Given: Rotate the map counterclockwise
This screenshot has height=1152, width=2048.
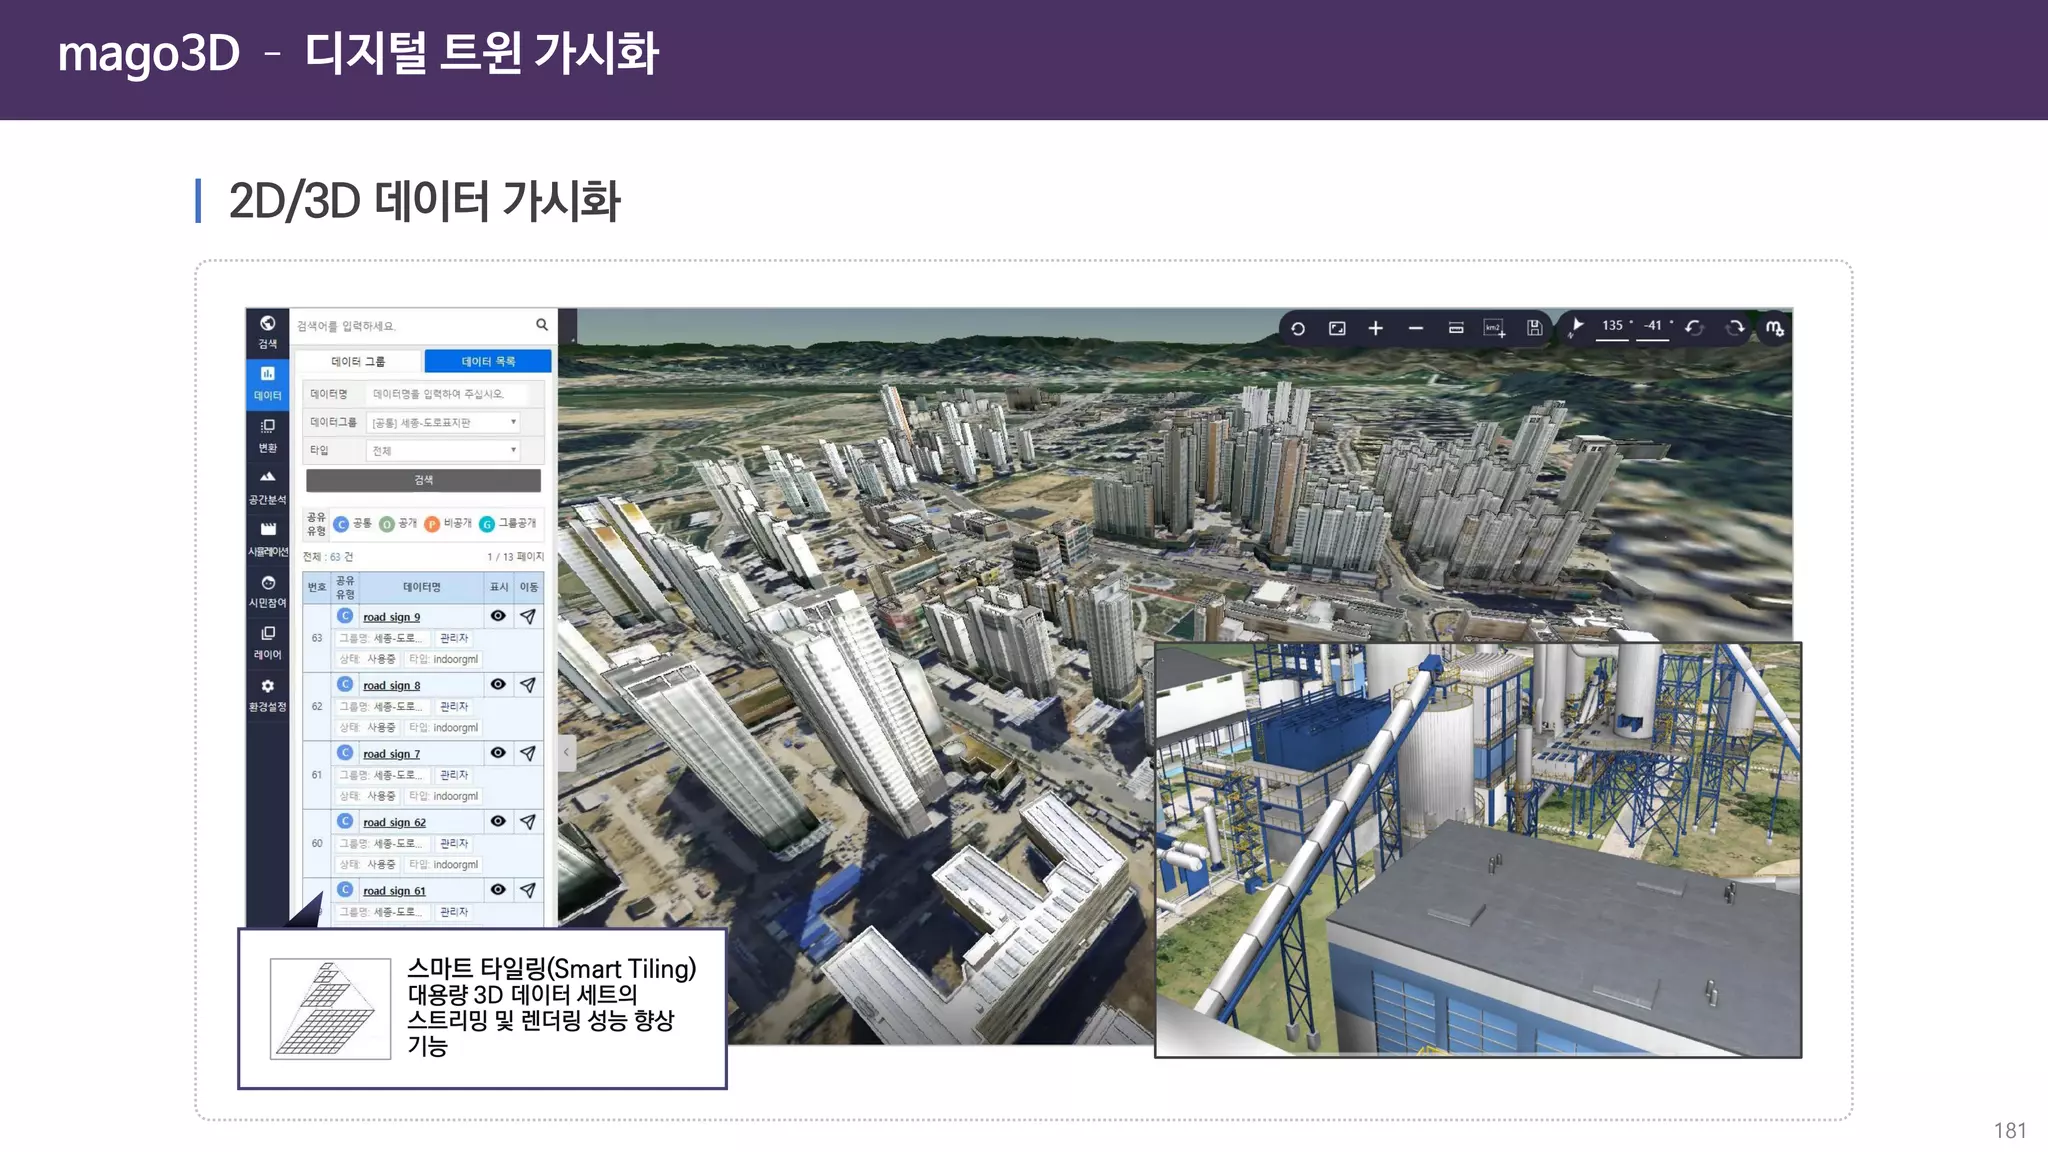Looking at the screenshot, I should (x=1694, y=327).
